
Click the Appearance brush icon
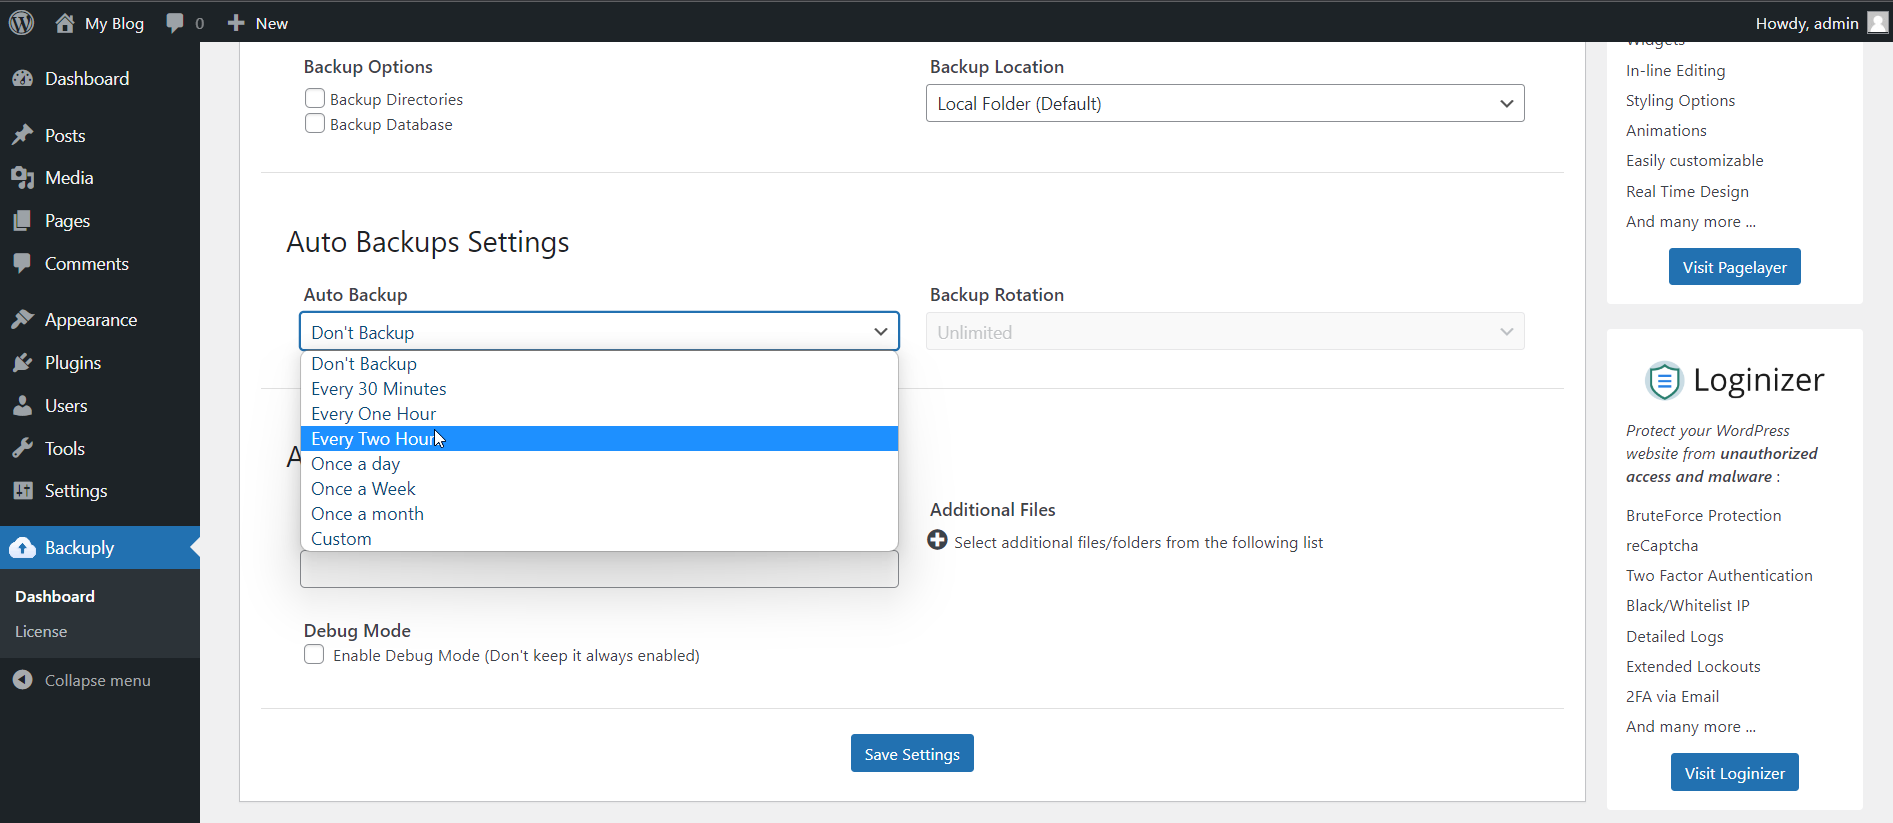click(x=23, y=319)
